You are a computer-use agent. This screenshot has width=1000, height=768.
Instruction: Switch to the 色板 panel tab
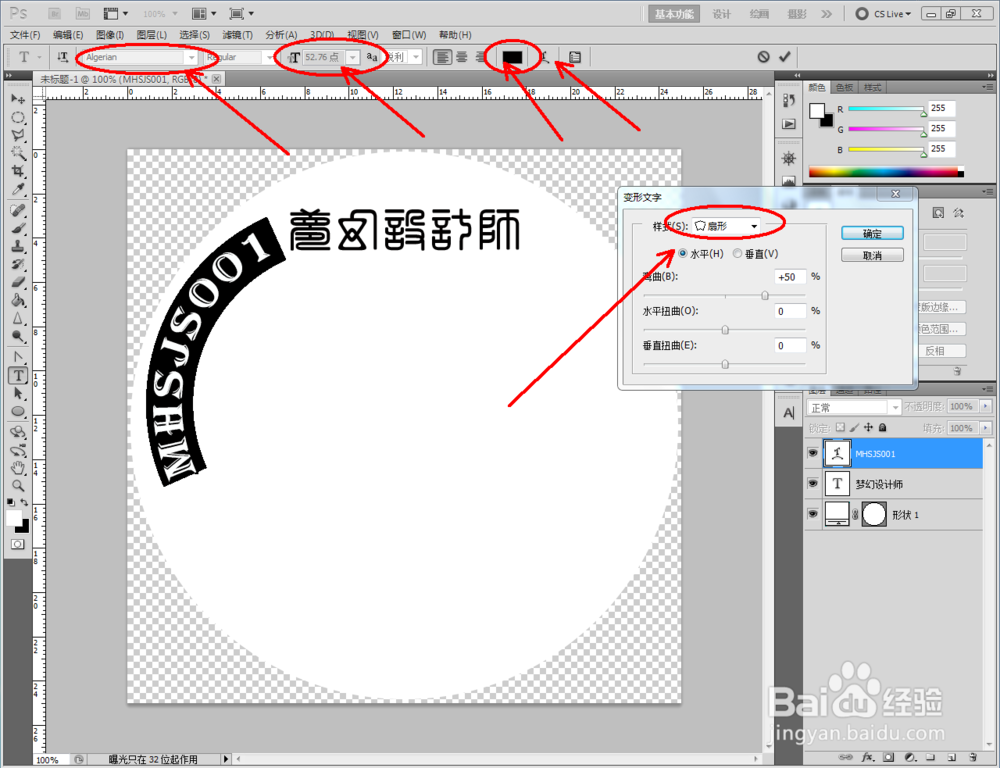click(843, 87)
